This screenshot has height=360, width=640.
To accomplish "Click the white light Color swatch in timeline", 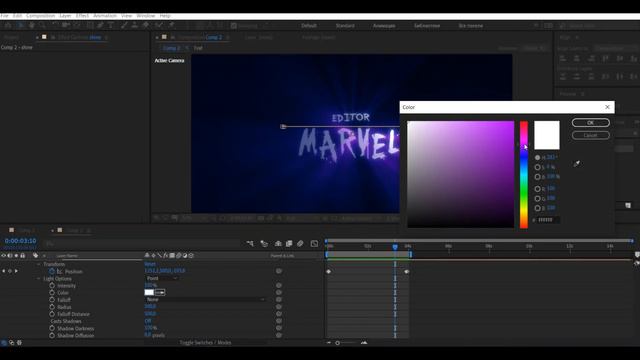I will pyautogui.click(x=149, y=292).
